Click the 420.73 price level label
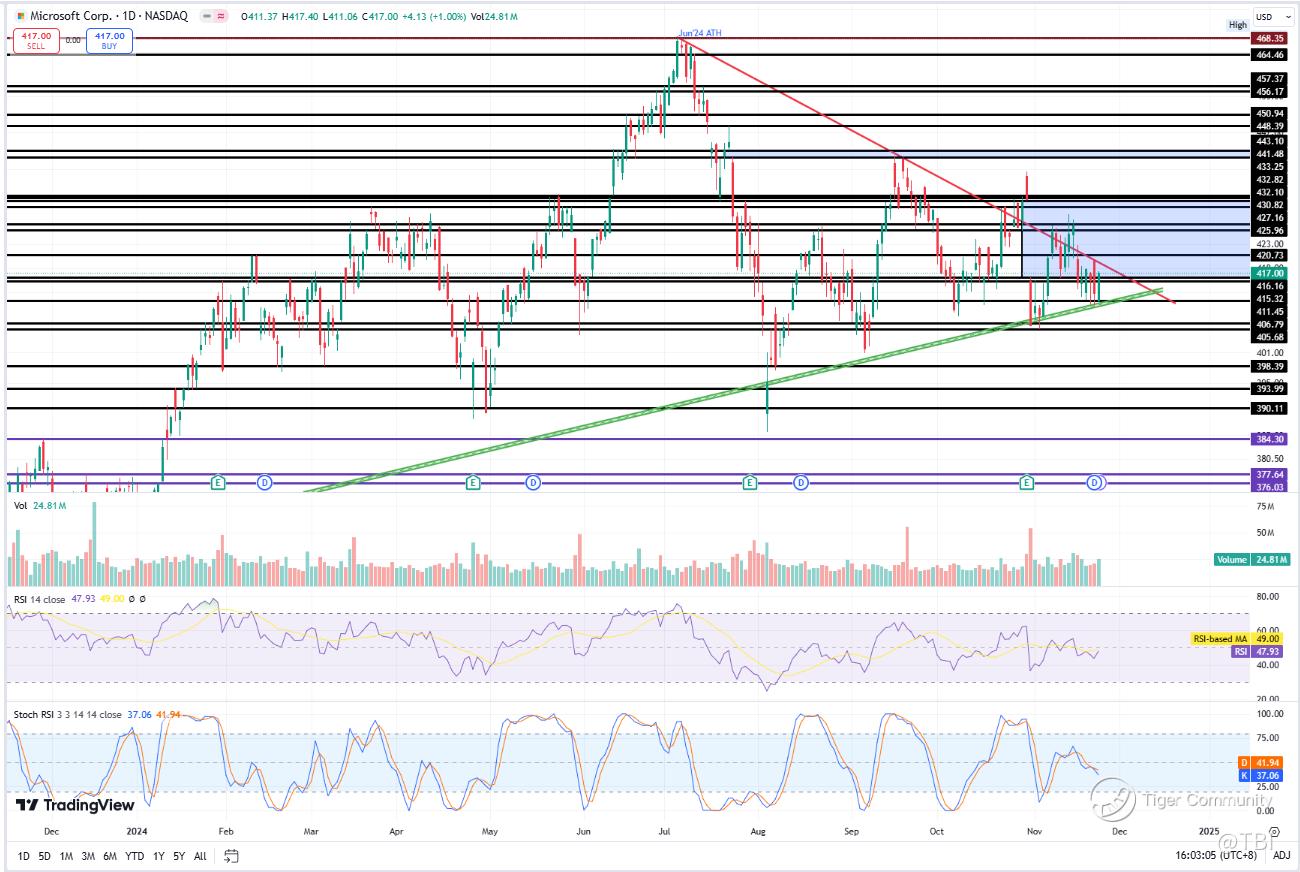The height and width of the screenshot is (872, 1300). (x=1270, y=256)
